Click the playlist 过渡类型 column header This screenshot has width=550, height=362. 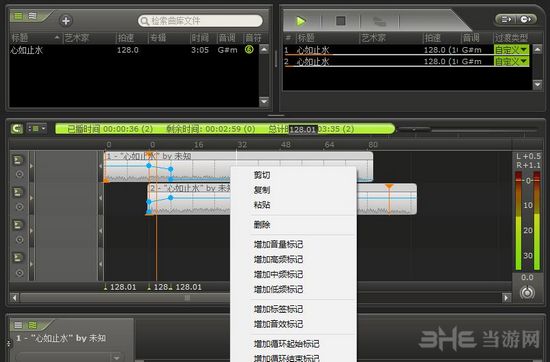point(512,38)
